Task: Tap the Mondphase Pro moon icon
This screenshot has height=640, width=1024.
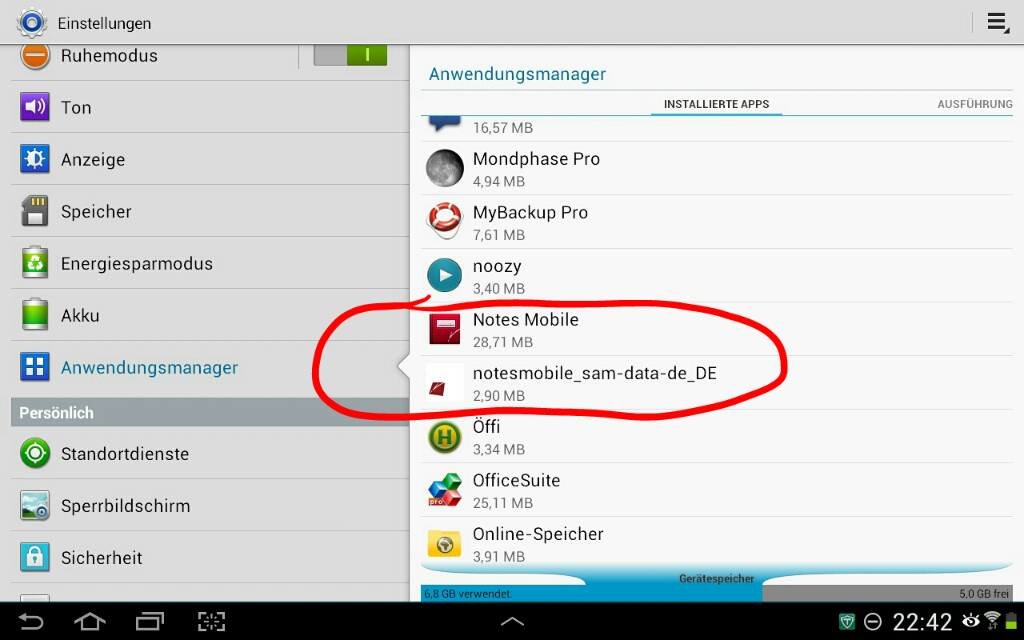Action: pos(445,168)
